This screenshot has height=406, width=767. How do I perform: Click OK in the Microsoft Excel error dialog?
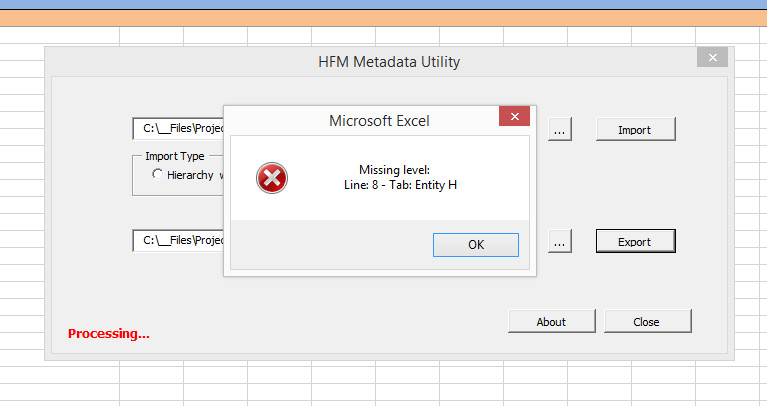coord(475,245)
